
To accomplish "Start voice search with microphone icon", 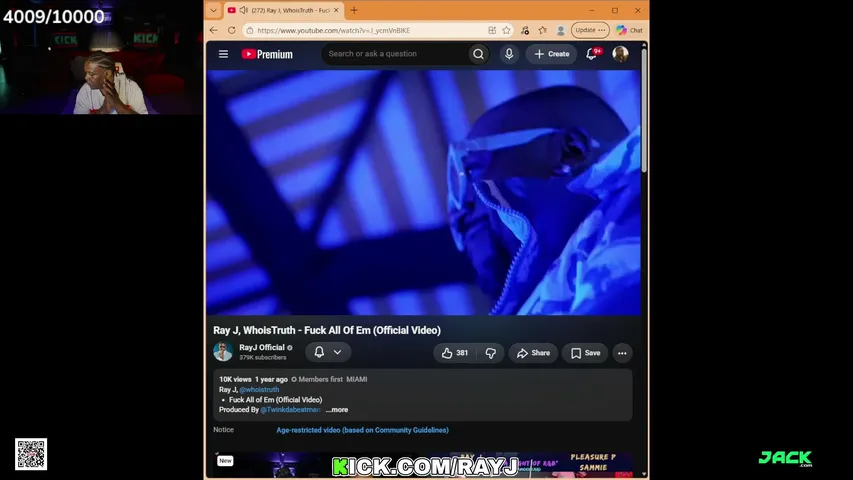I will point(509,54).
